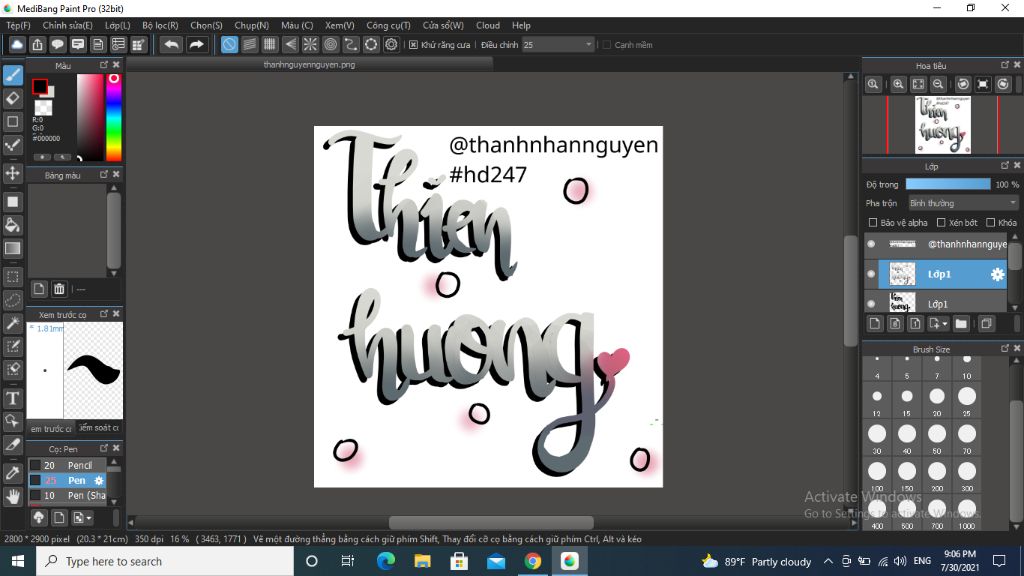
Task: Enable crisscross grid snap guide
Action: point(270,44)
